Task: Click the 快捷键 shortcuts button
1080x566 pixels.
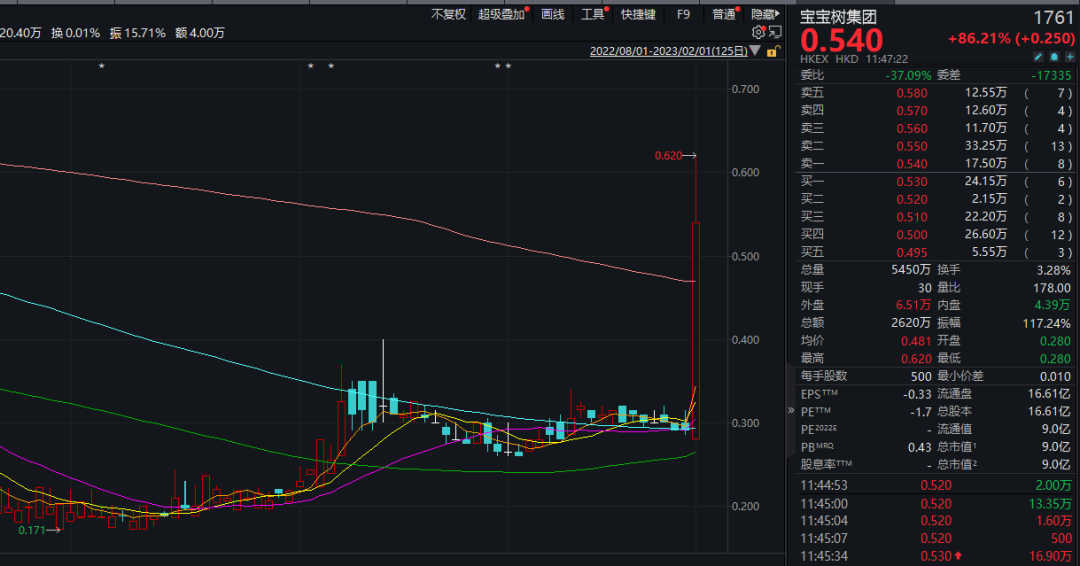Action: (638, 14)
